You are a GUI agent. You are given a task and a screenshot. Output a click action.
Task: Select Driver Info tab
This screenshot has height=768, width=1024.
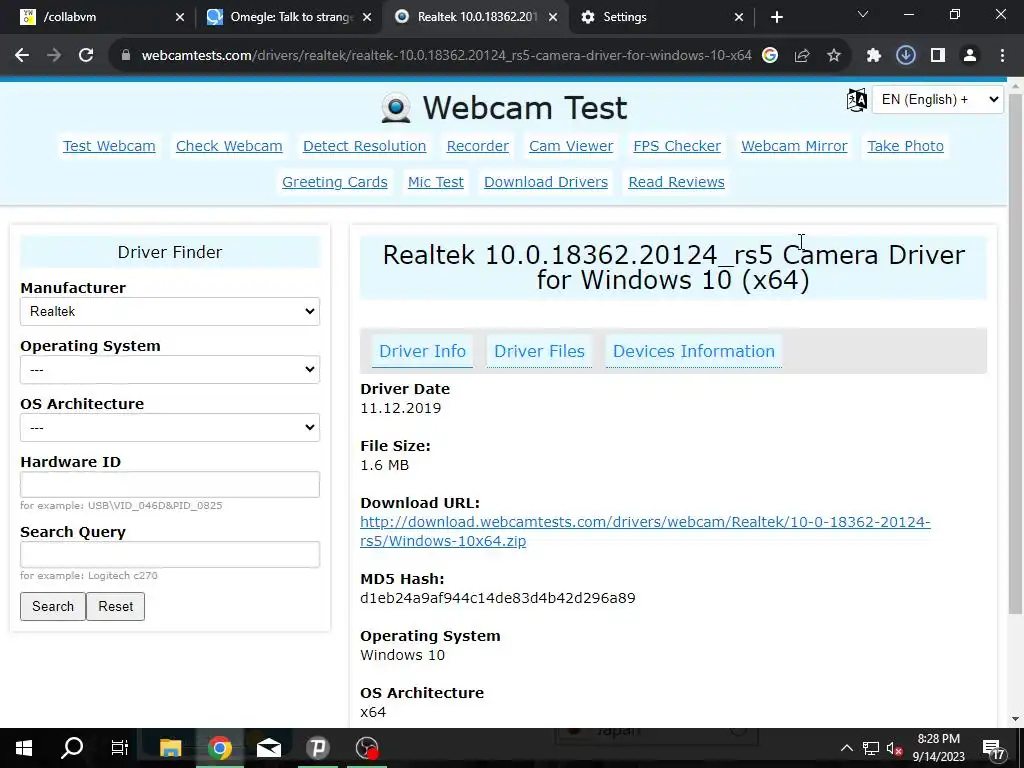(423, 351)
